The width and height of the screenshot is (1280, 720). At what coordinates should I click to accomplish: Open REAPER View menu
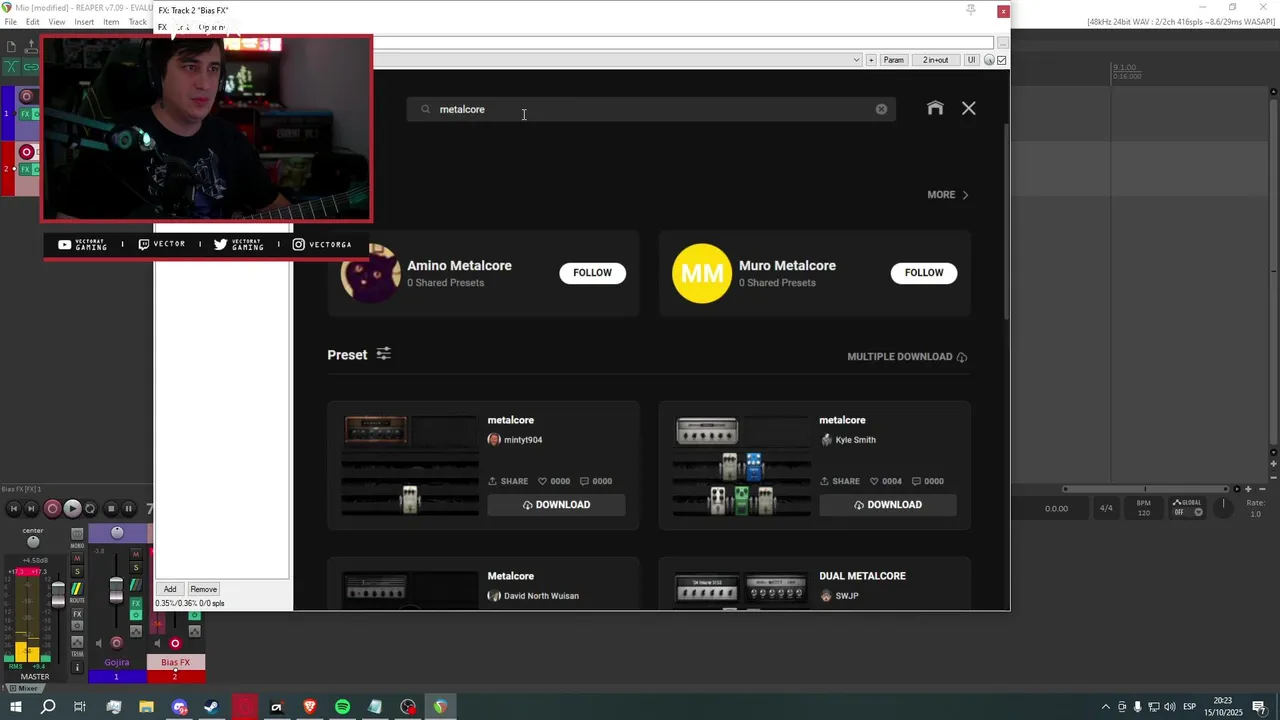coord(57,22)
